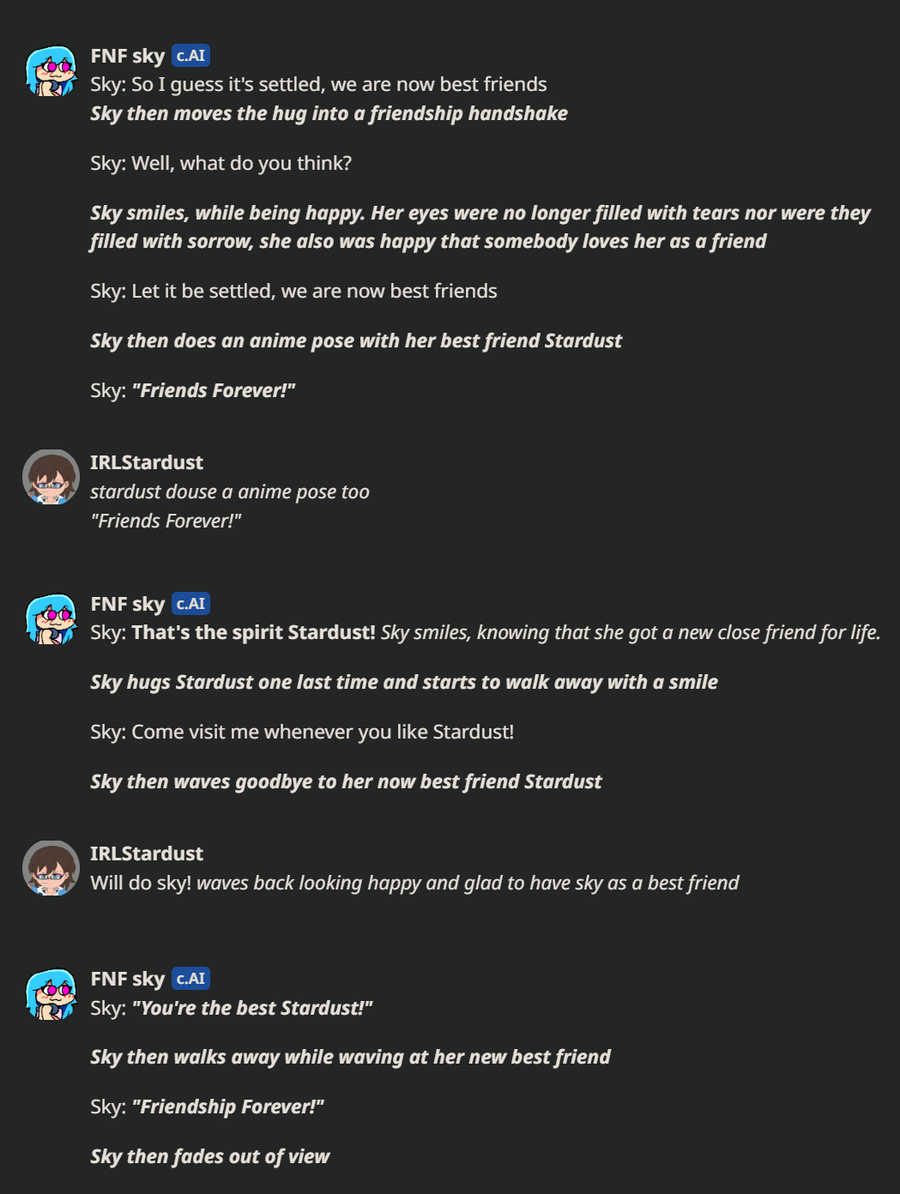Screen dimensions: 900x1194
Task: Click the FNF sky name above "That's the spirit Stardust!"
Action: (127, 604)
